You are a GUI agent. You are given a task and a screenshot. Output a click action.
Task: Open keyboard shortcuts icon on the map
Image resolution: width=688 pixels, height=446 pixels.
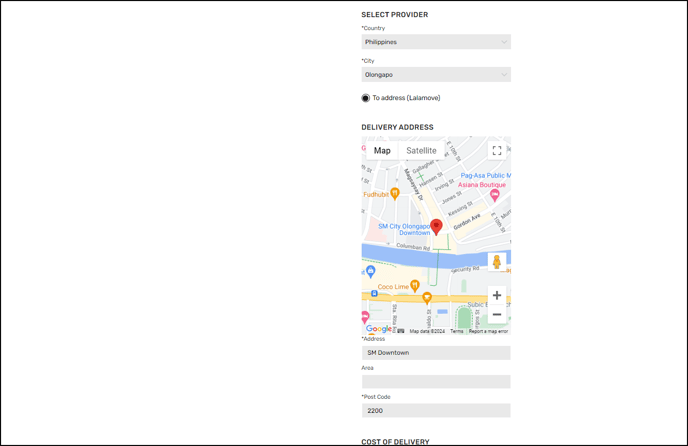(x=401, y=331)
